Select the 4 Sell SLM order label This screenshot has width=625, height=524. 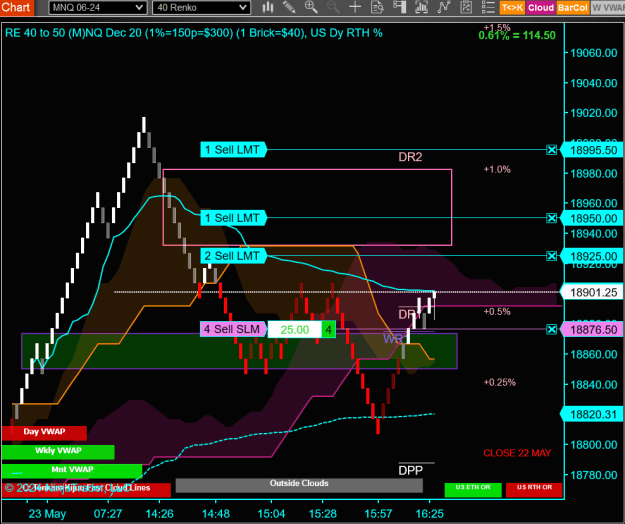pos(233,329)
